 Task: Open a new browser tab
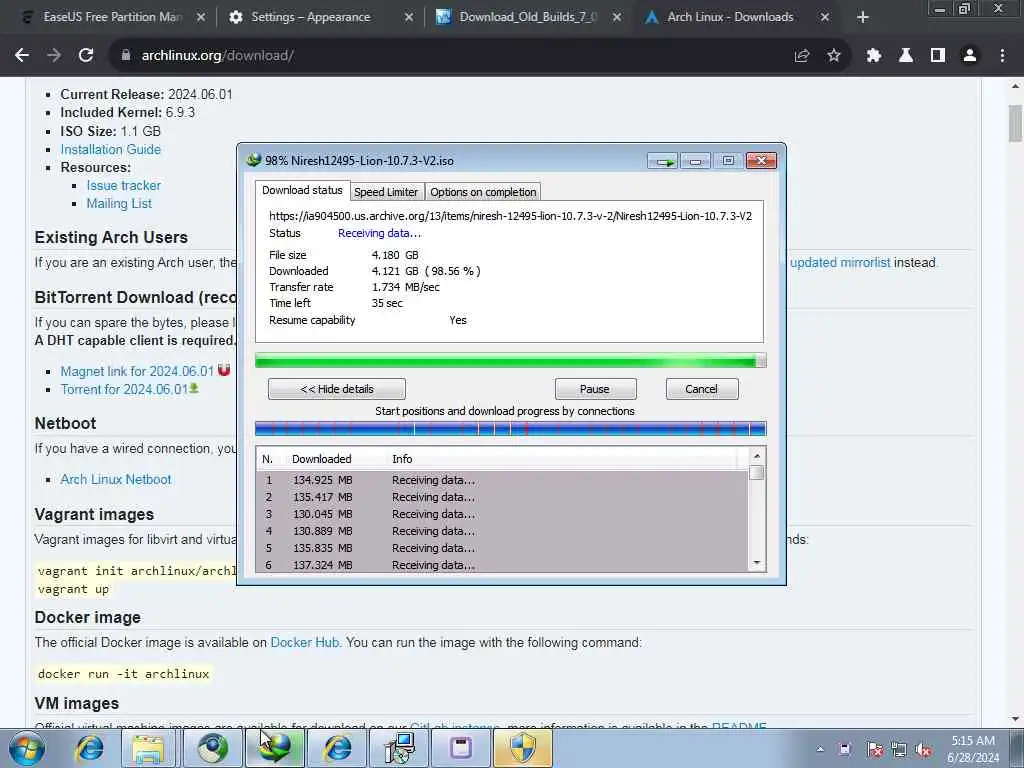pyautogui.click(x=863, y=17)
